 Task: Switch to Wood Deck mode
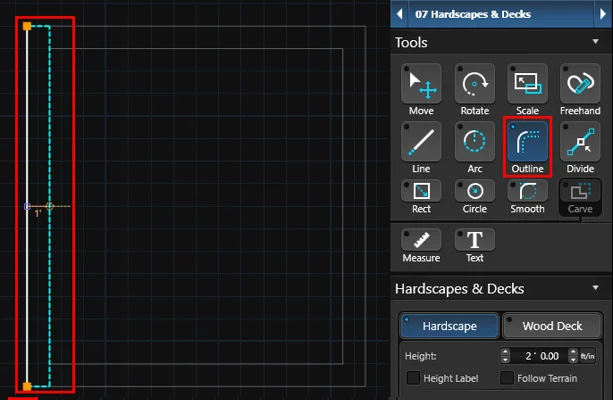point(551,326)
